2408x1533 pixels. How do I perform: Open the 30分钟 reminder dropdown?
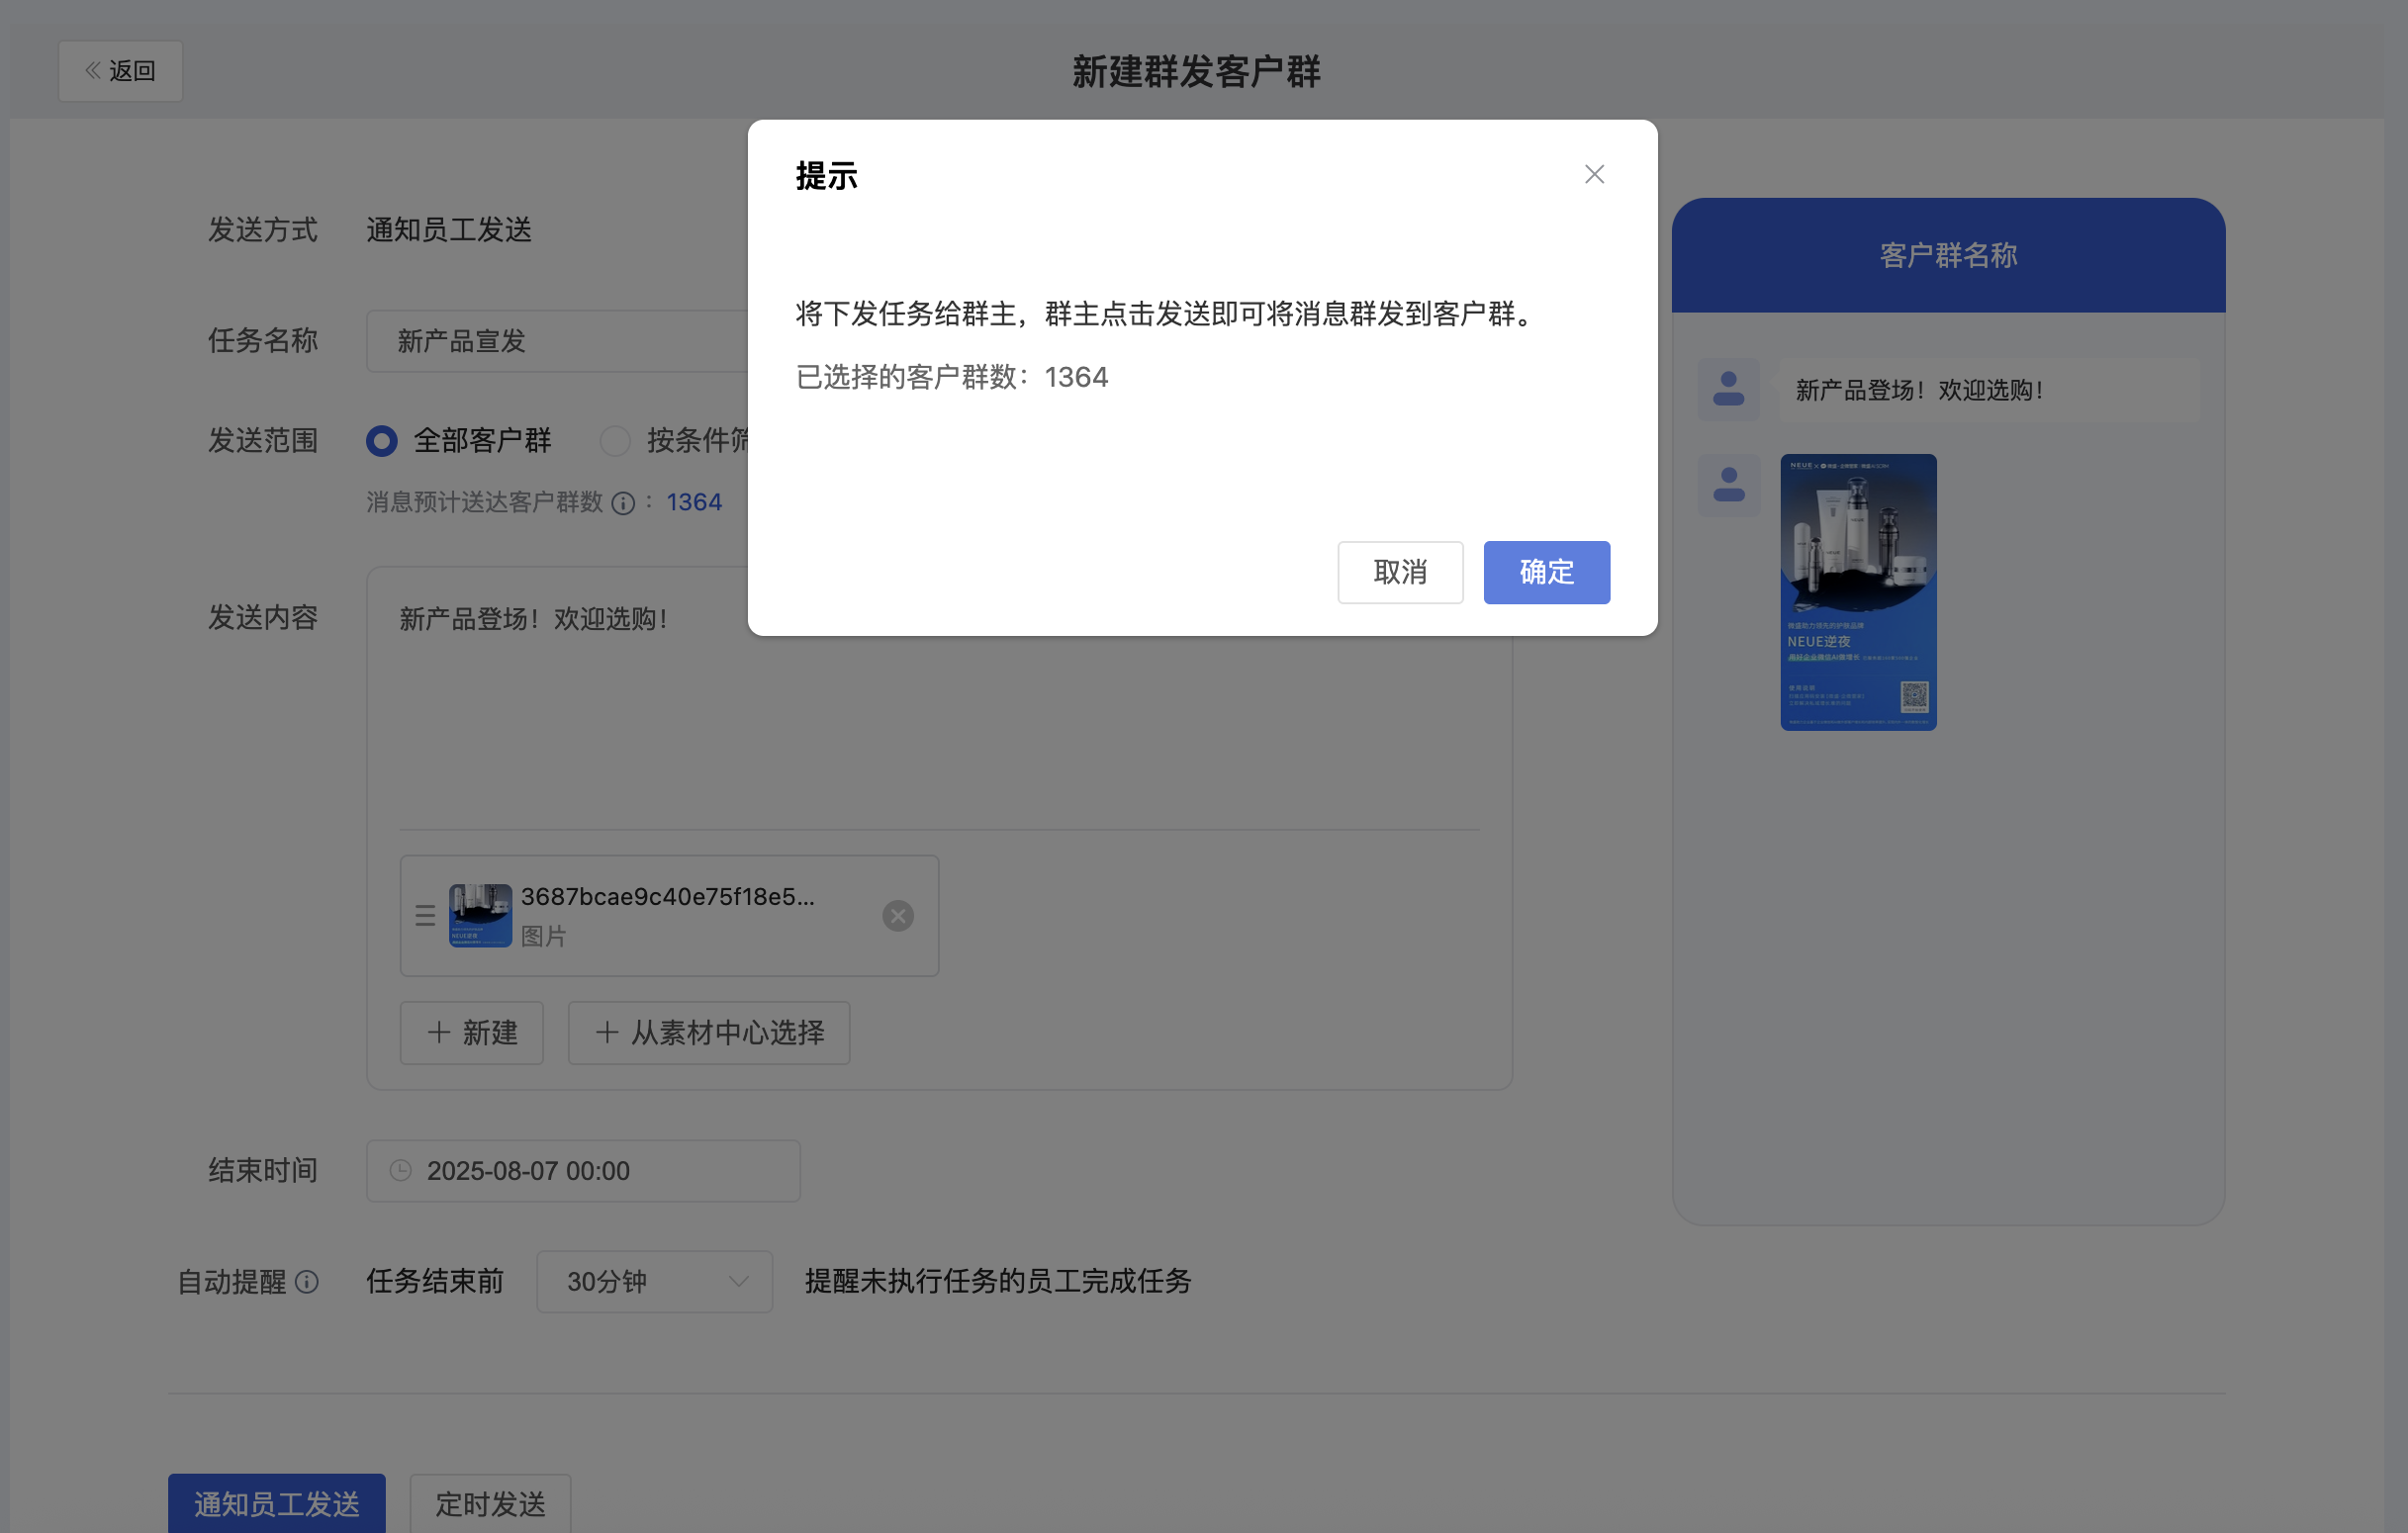tap(655, 1282)
